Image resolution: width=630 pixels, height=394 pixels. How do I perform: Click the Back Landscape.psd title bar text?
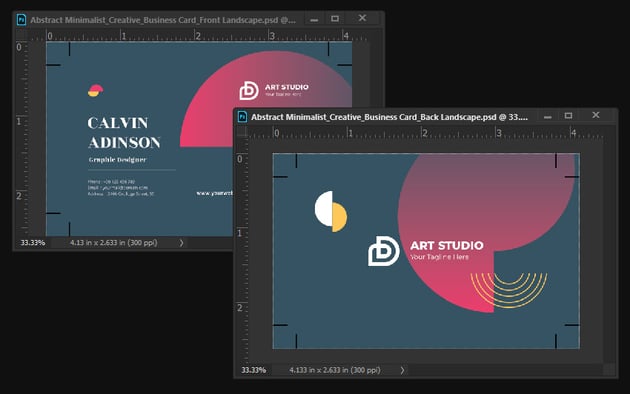389,117
